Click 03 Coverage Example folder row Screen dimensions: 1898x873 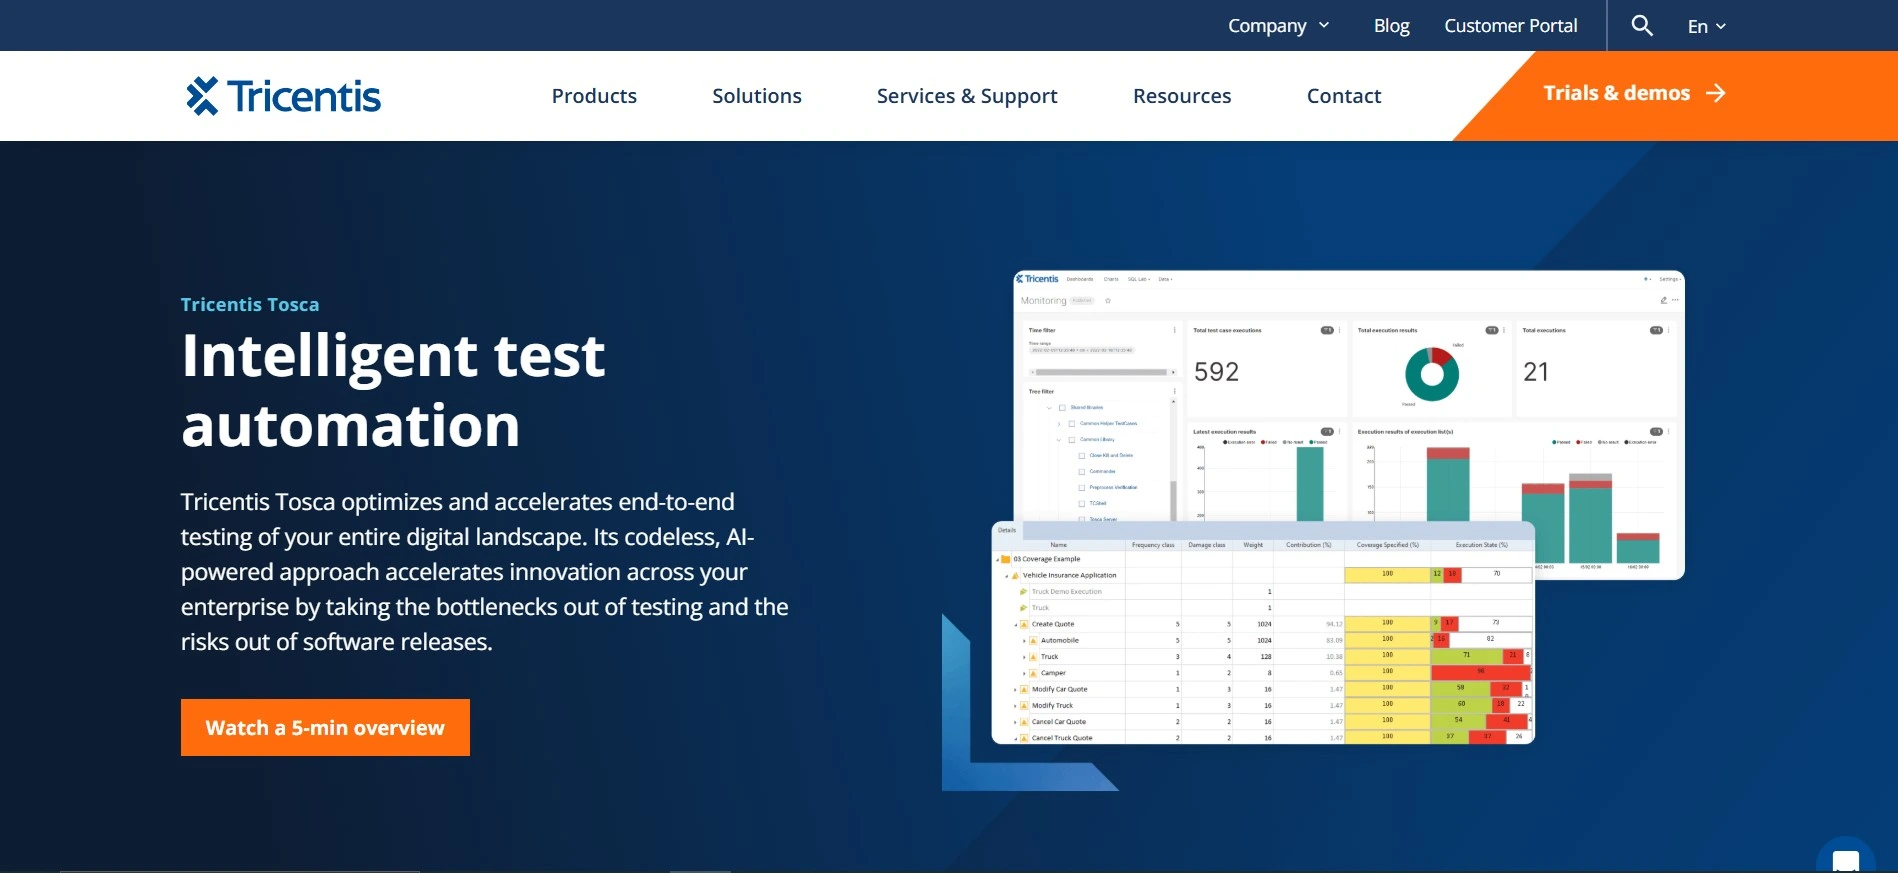click(x=1263, y=559)
